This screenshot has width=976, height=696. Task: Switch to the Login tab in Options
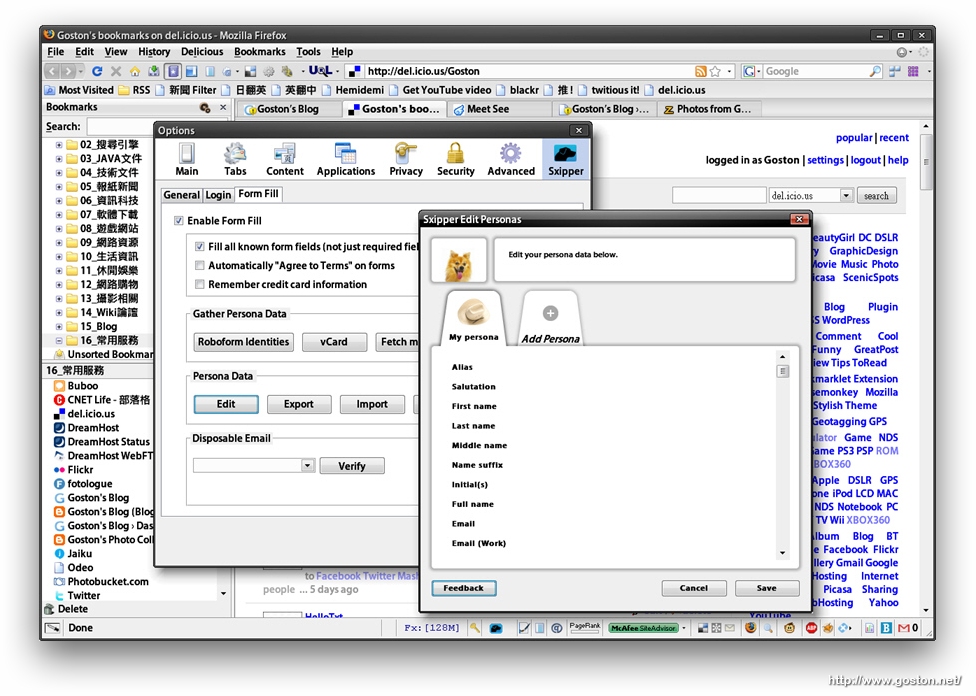218,195
